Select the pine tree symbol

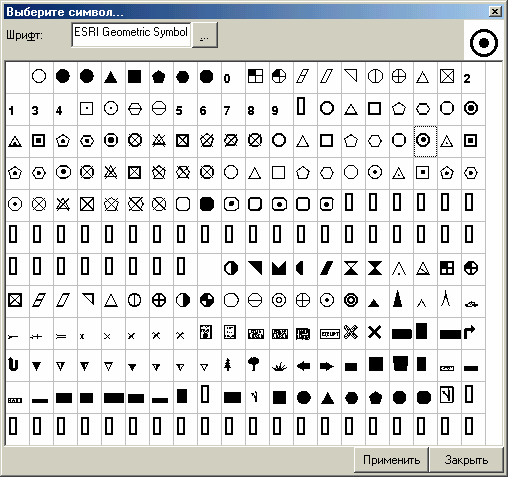[228, 365]
